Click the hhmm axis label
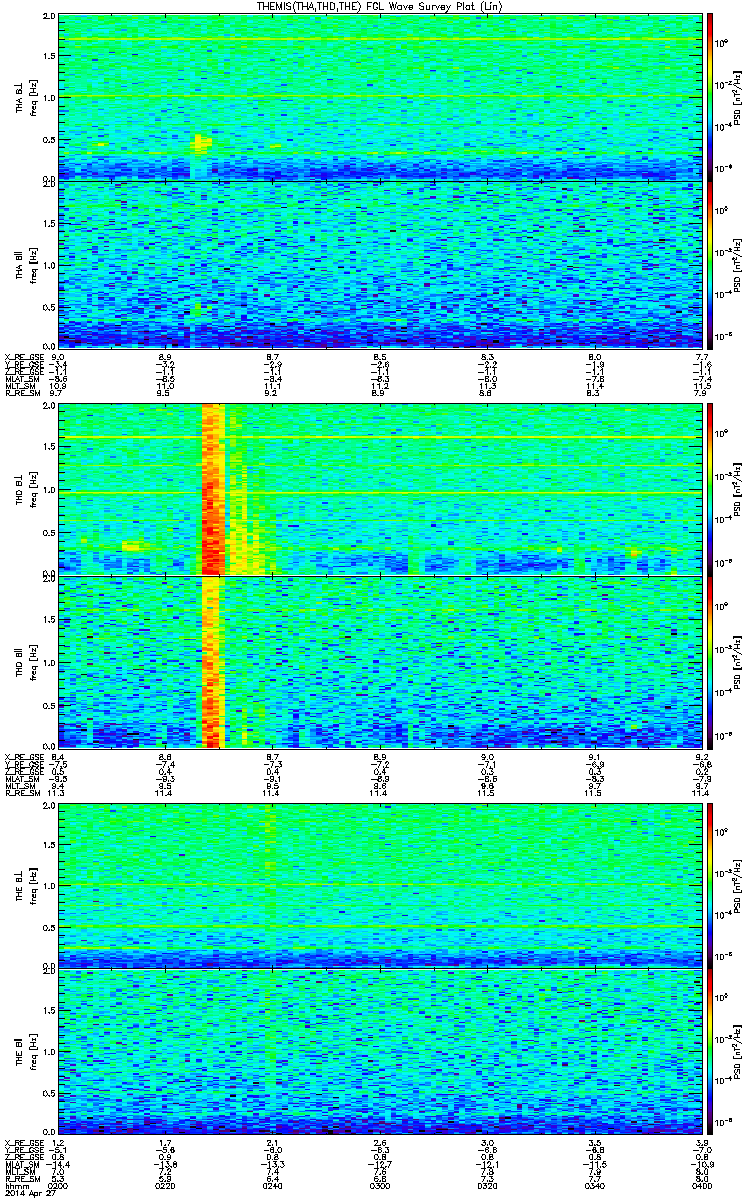This screenshot has width=750, height=1200. (16, 1185)
